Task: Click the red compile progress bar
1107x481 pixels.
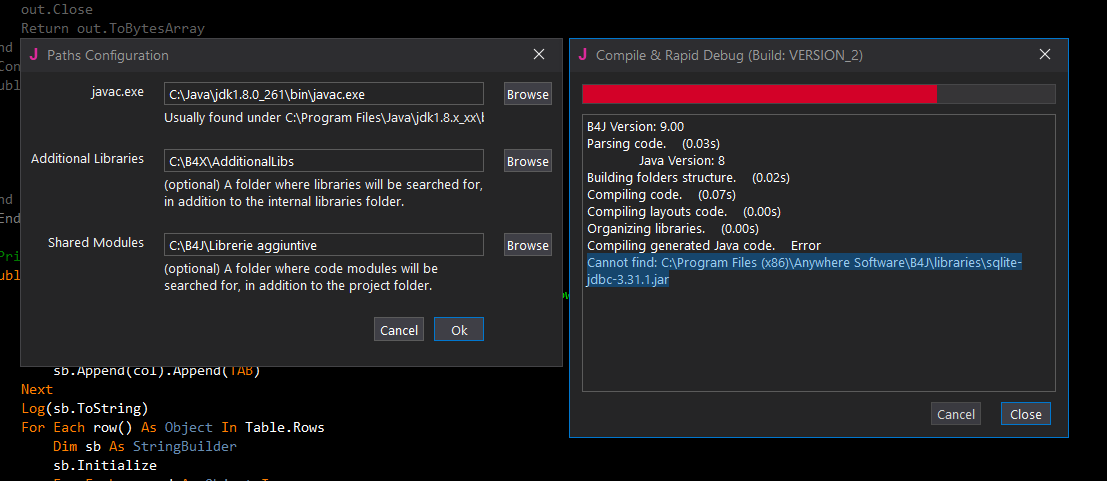Action: click(x=760, y=94)
